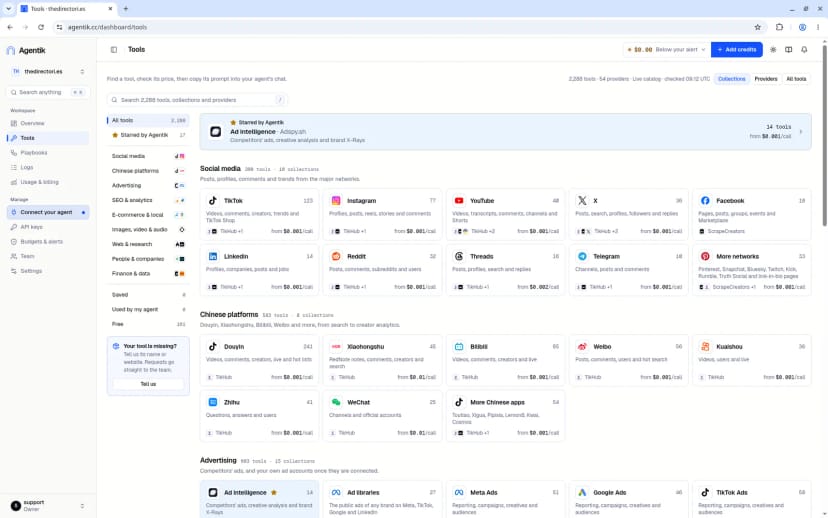Filter by Finance & data category
Image resolution: width=828 pixels, height=518 pixels.
[x=148, y=274]
